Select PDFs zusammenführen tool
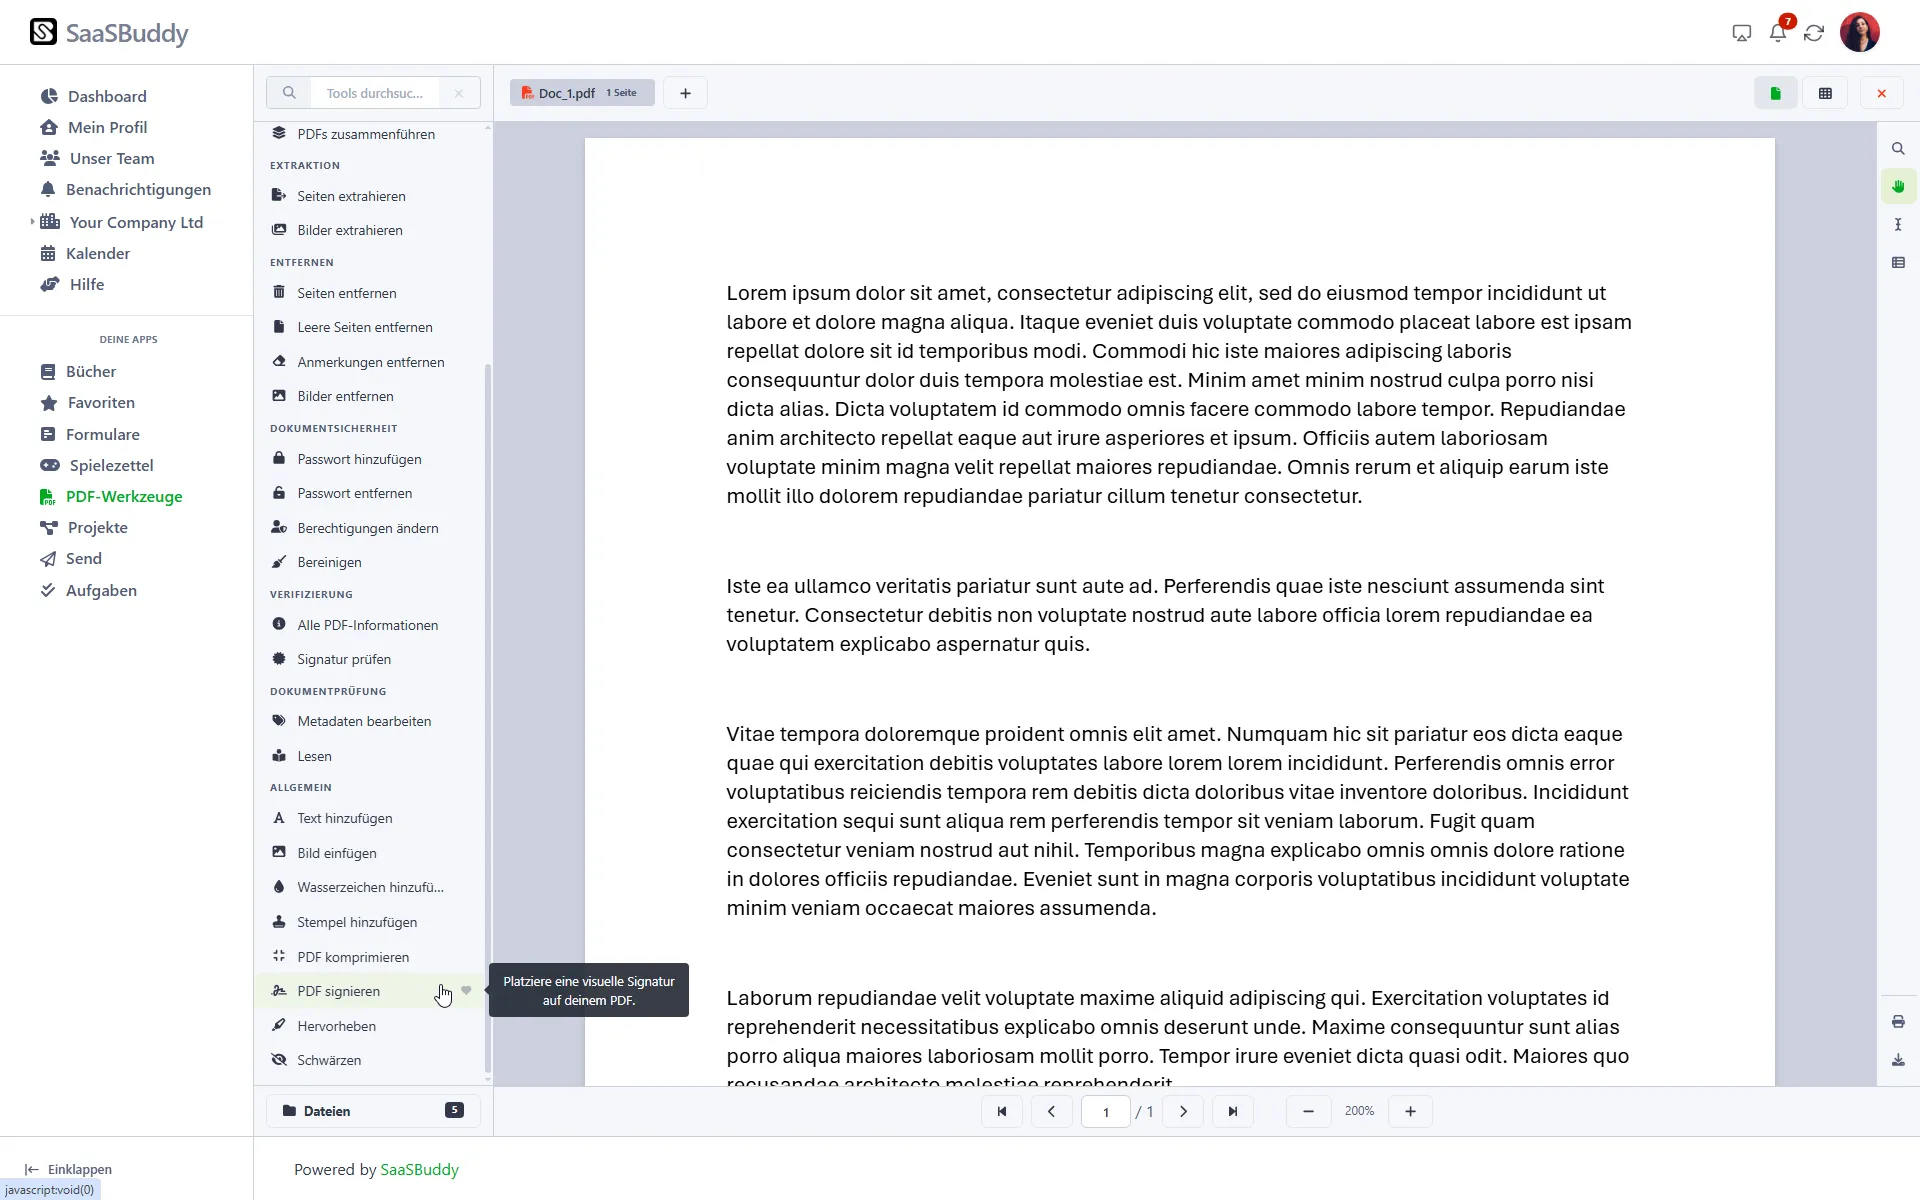The height and width of the screenshot is (1200, 1920). (x=371, y=134)
